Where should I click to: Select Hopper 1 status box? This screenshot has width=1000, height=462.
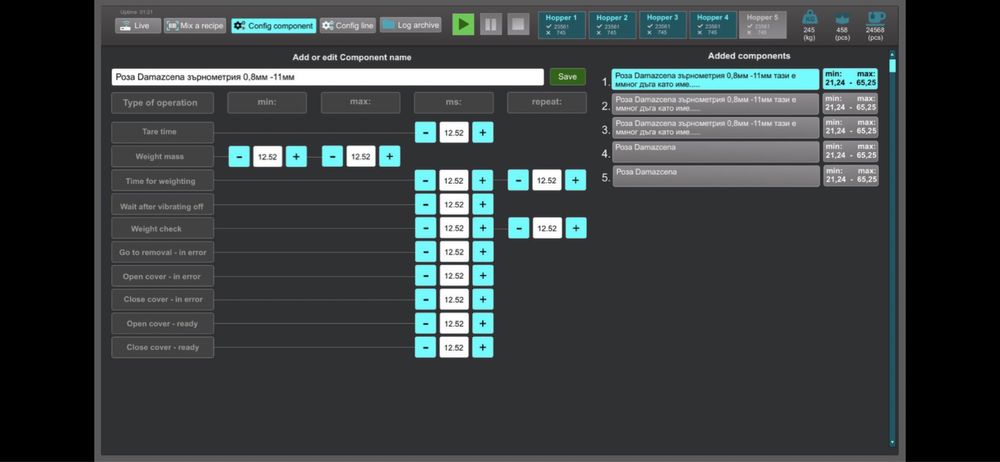pyautogui.click(x=561, y=25)
